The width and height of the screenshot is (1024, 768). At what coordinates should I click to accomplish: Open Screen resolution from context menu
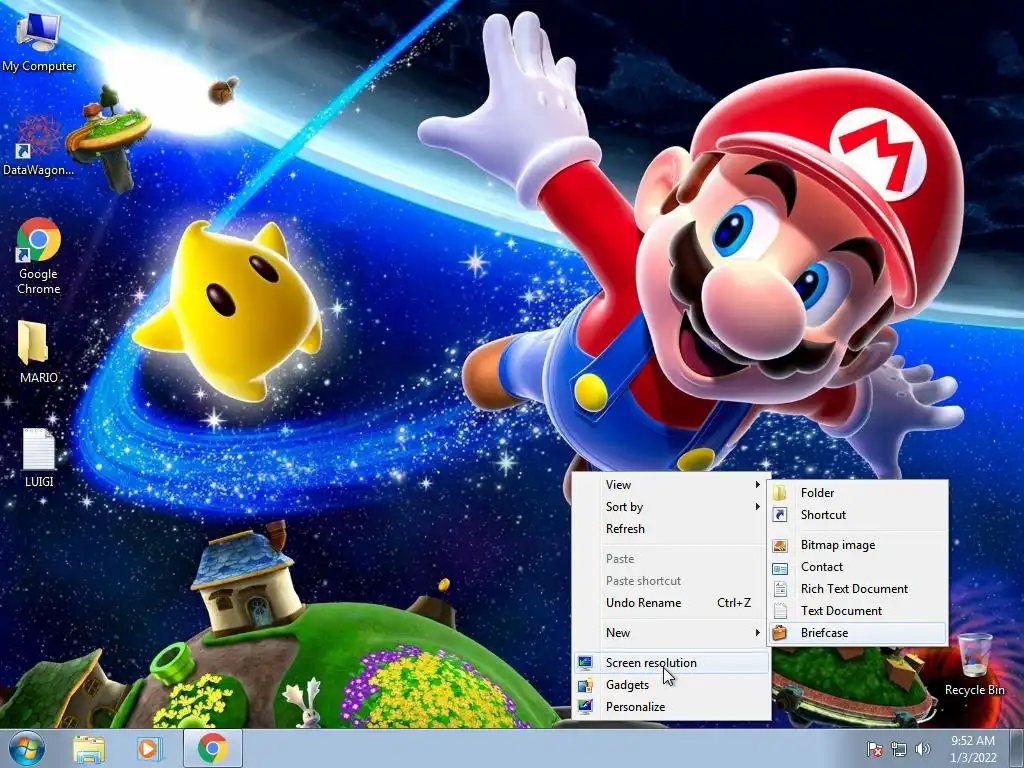coord(671,663)
